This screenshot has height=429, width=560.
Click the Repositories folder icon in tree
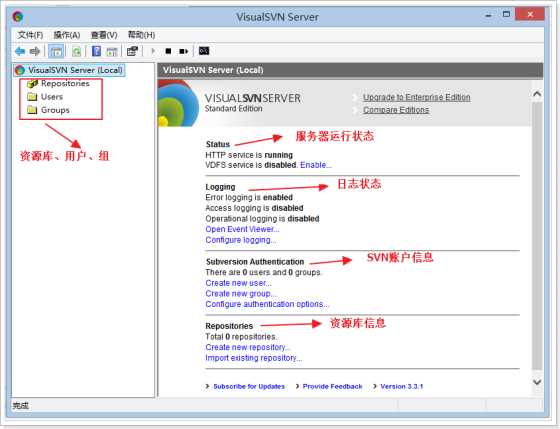pos(32,84)
